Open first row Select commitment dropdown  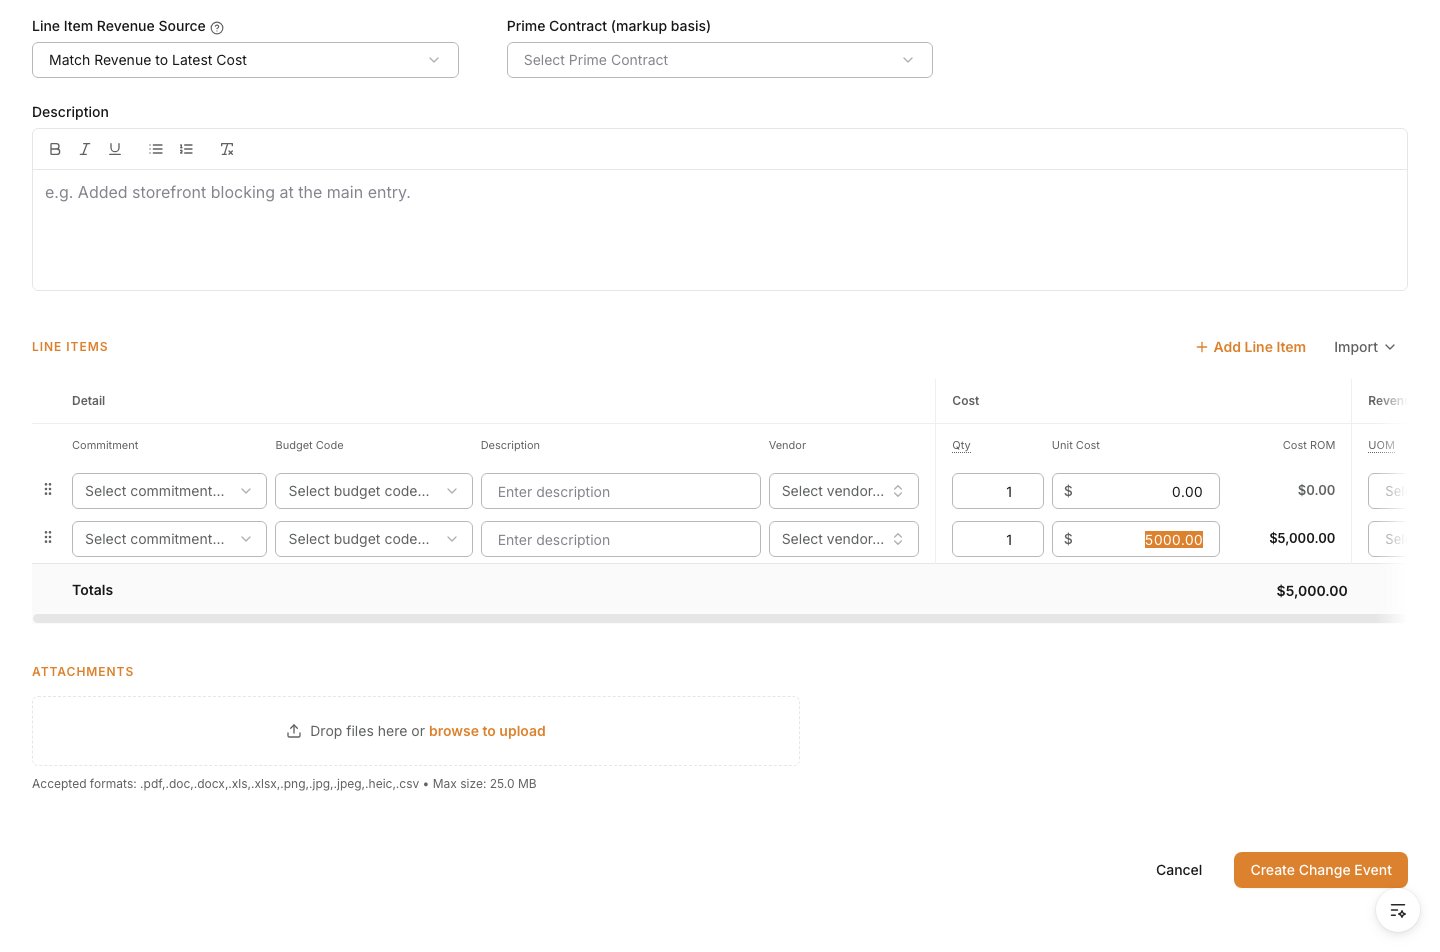tap(169, 491)
